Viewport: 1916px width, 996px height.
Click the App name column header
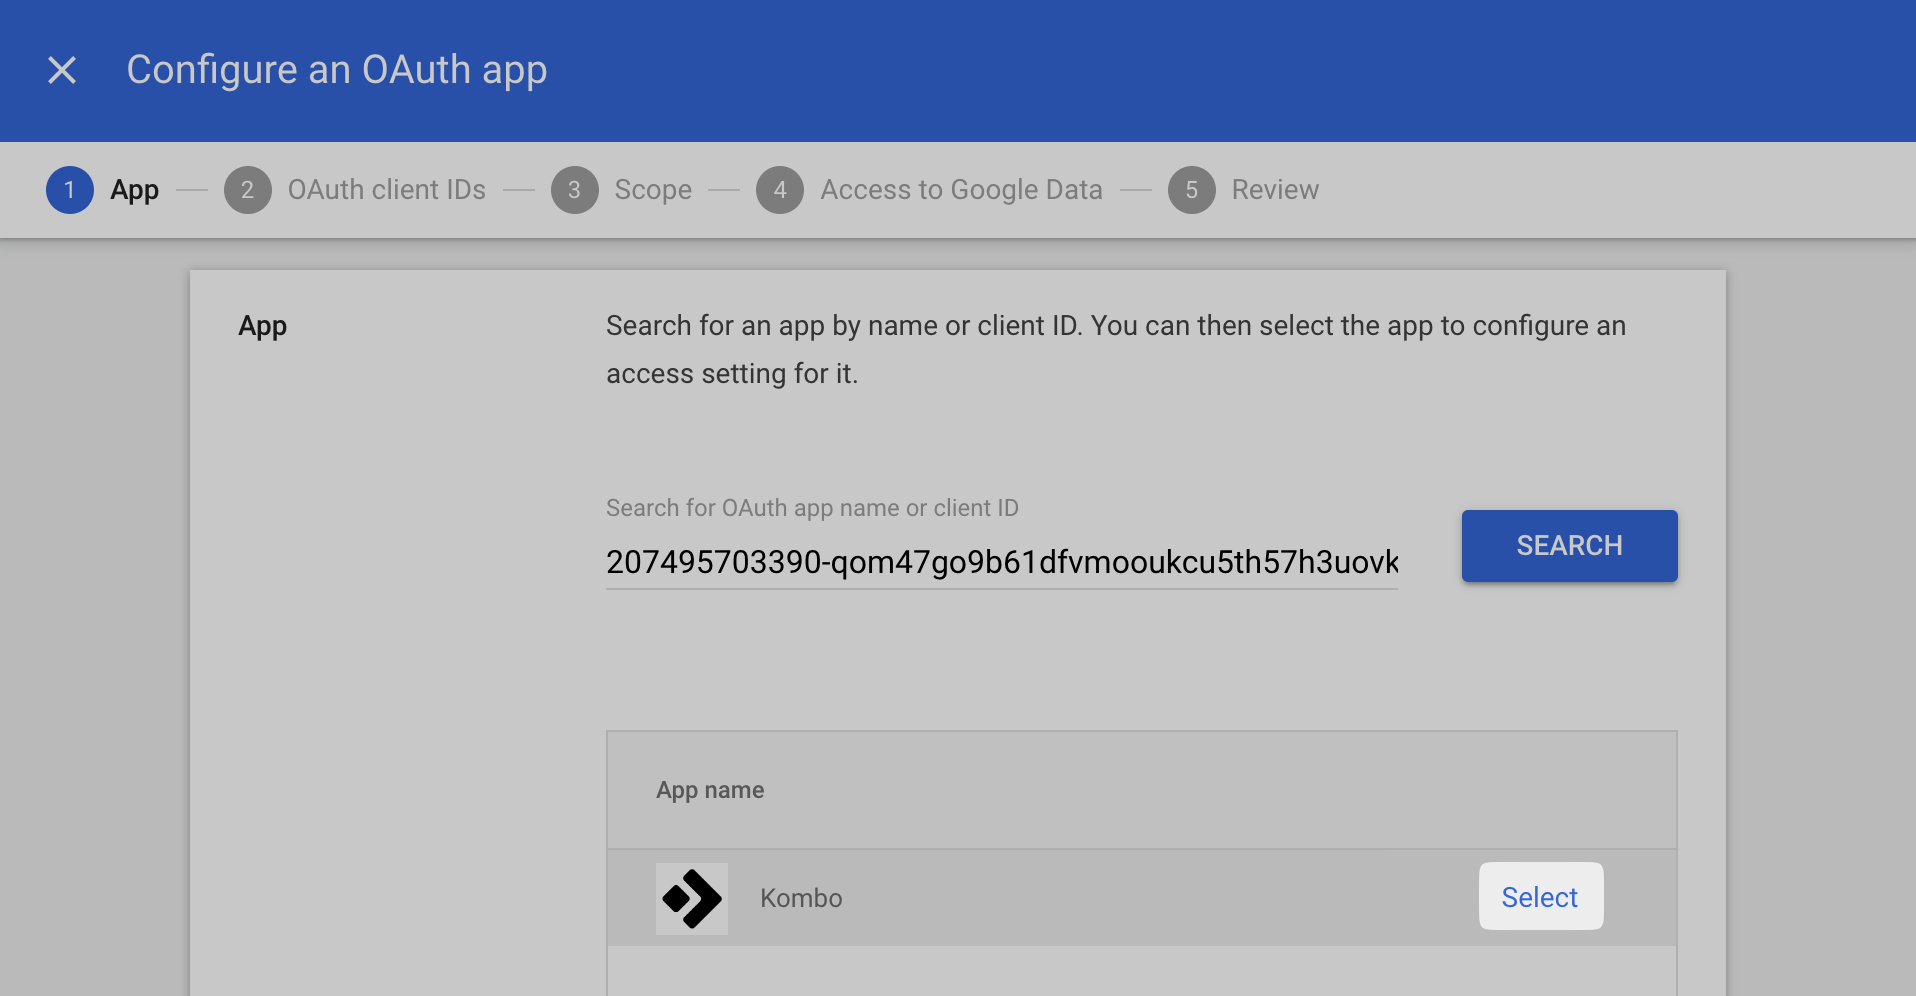pyautogui.click(x=710, y=790)
